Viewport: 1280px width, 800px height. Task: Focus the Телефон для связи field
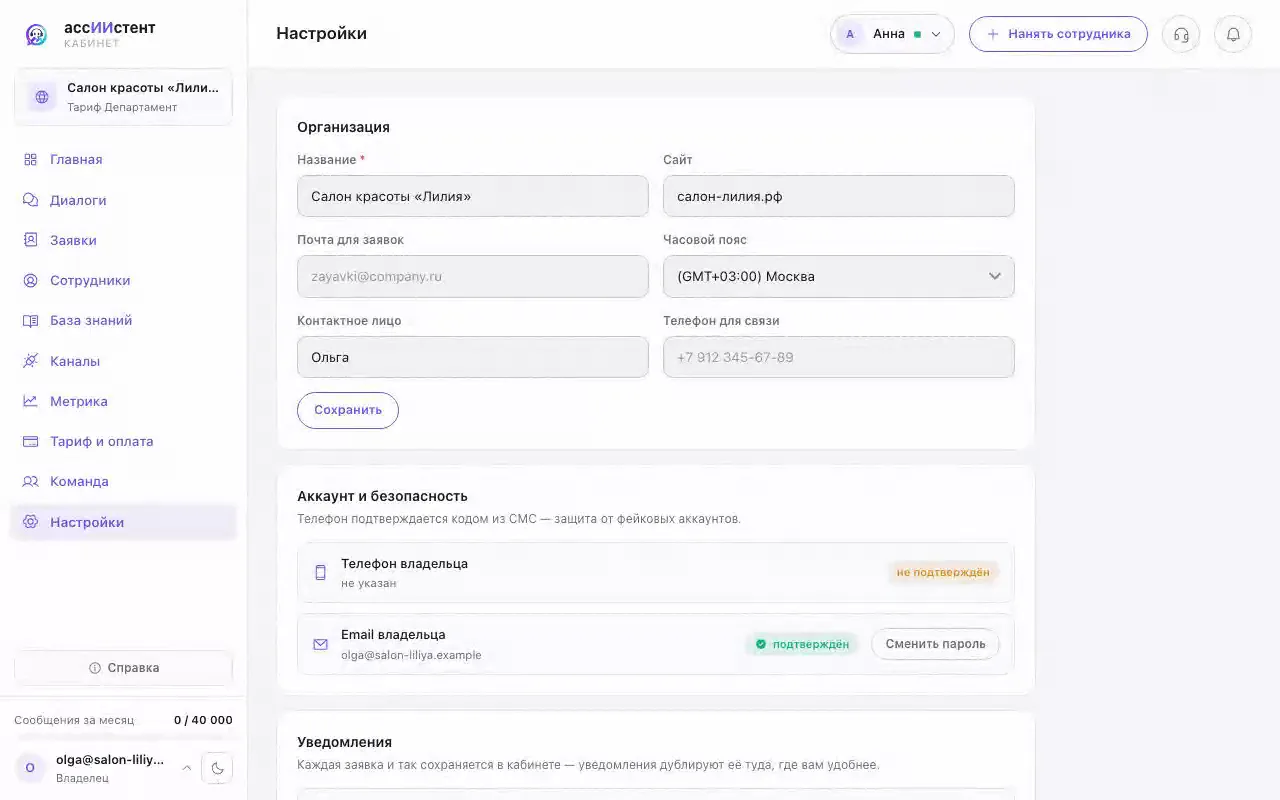click(x=839, y=357)
